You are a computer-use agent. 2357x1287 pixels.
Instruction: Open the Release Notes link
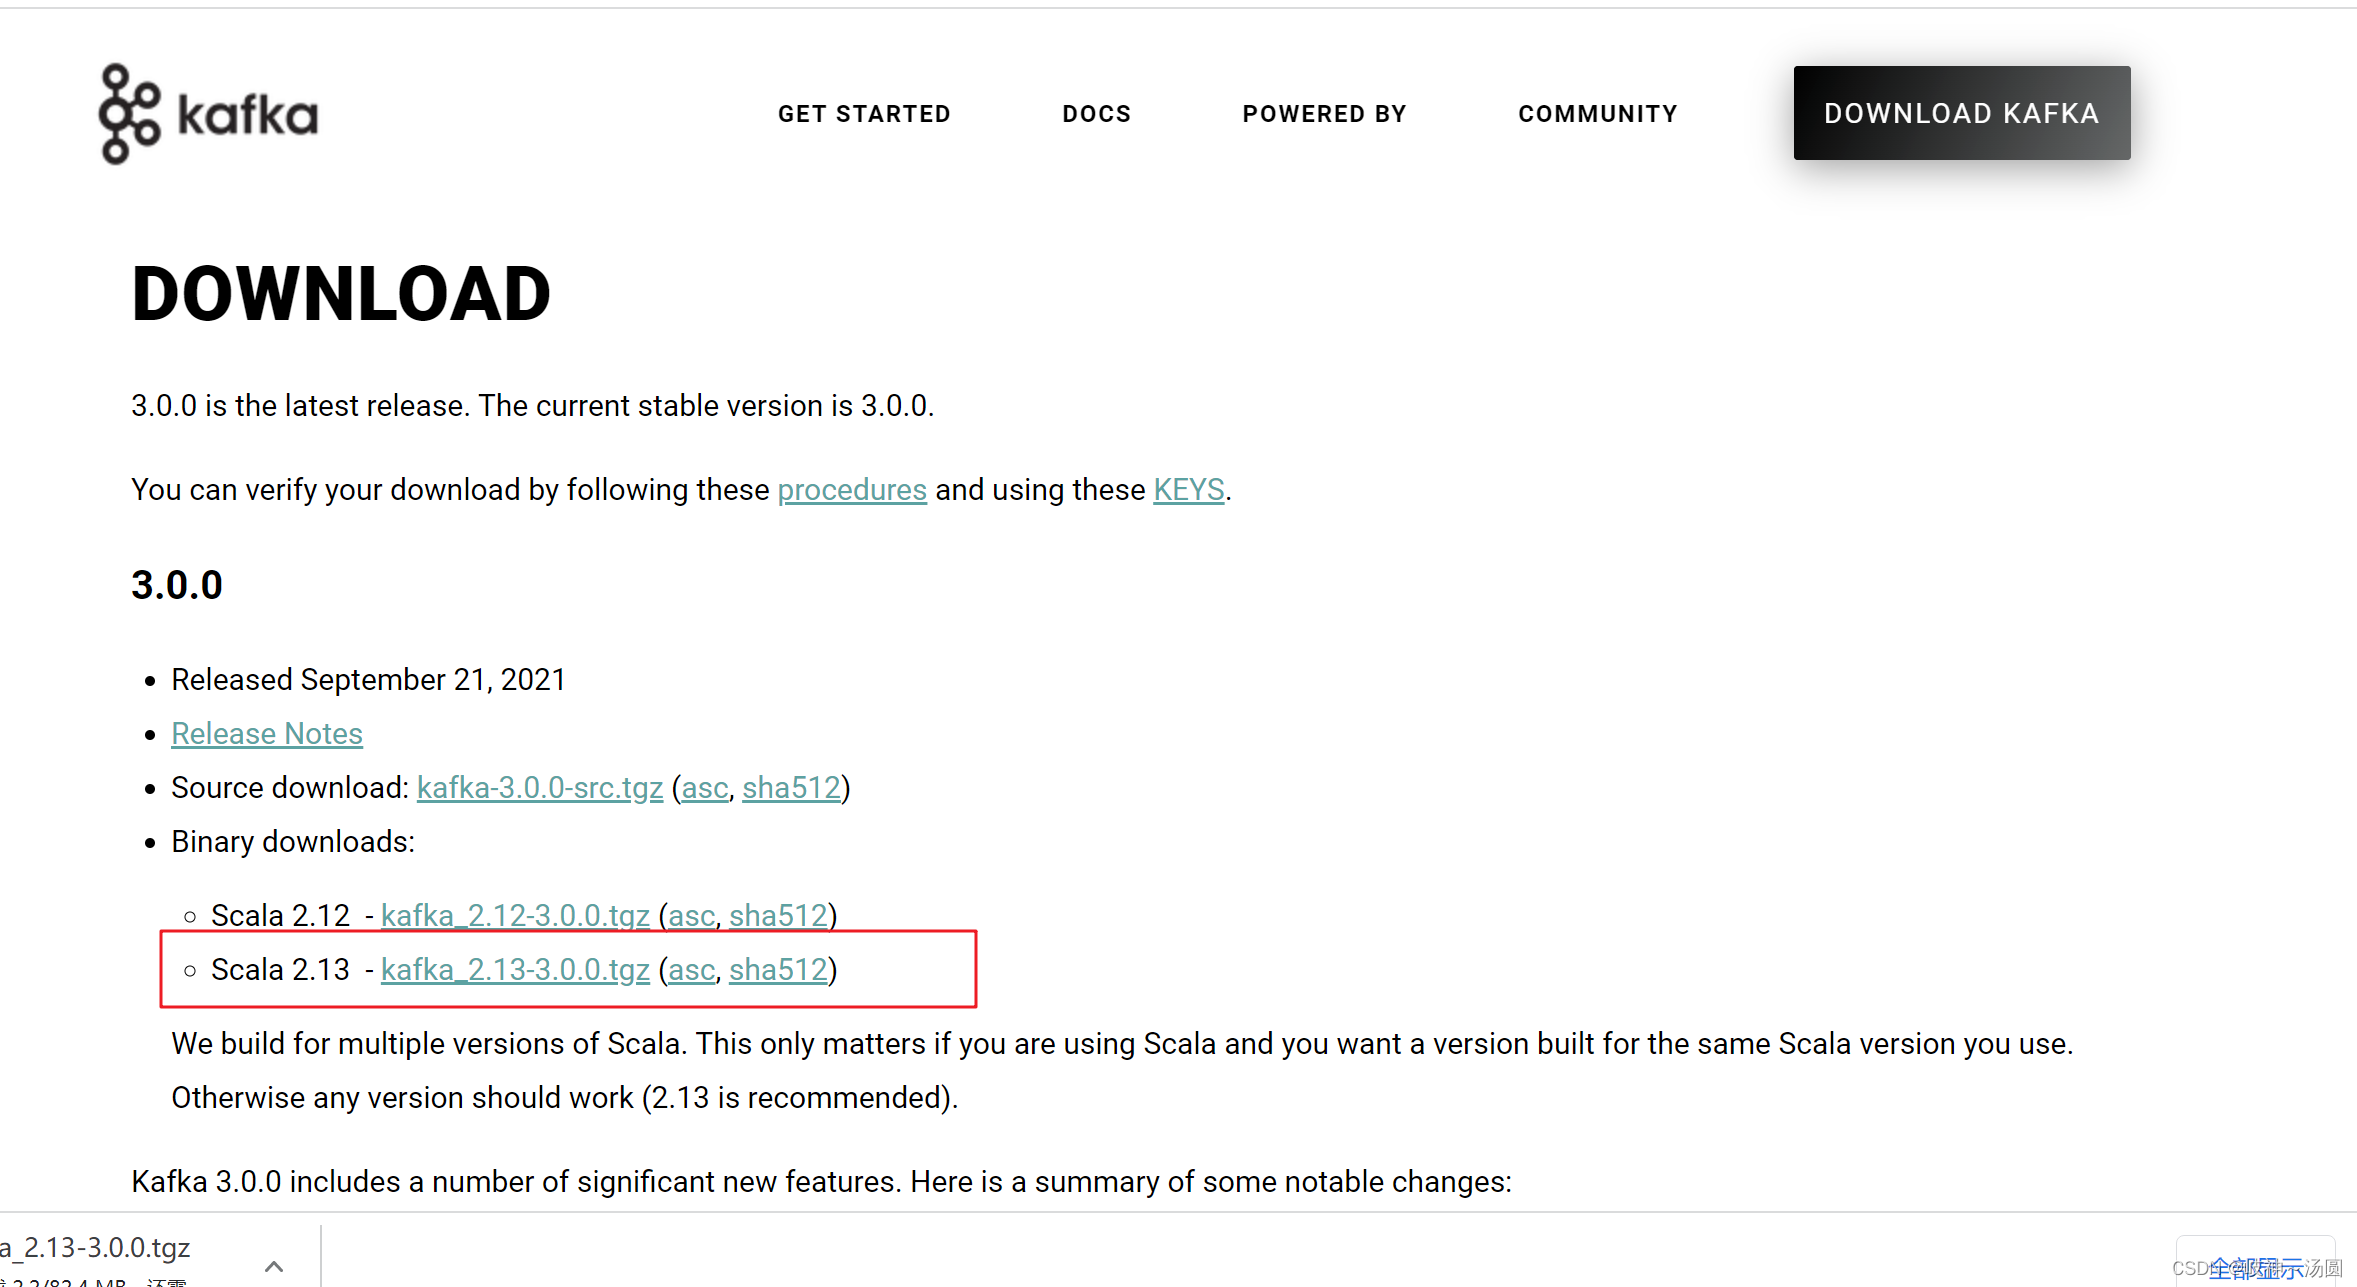[266, 732]
